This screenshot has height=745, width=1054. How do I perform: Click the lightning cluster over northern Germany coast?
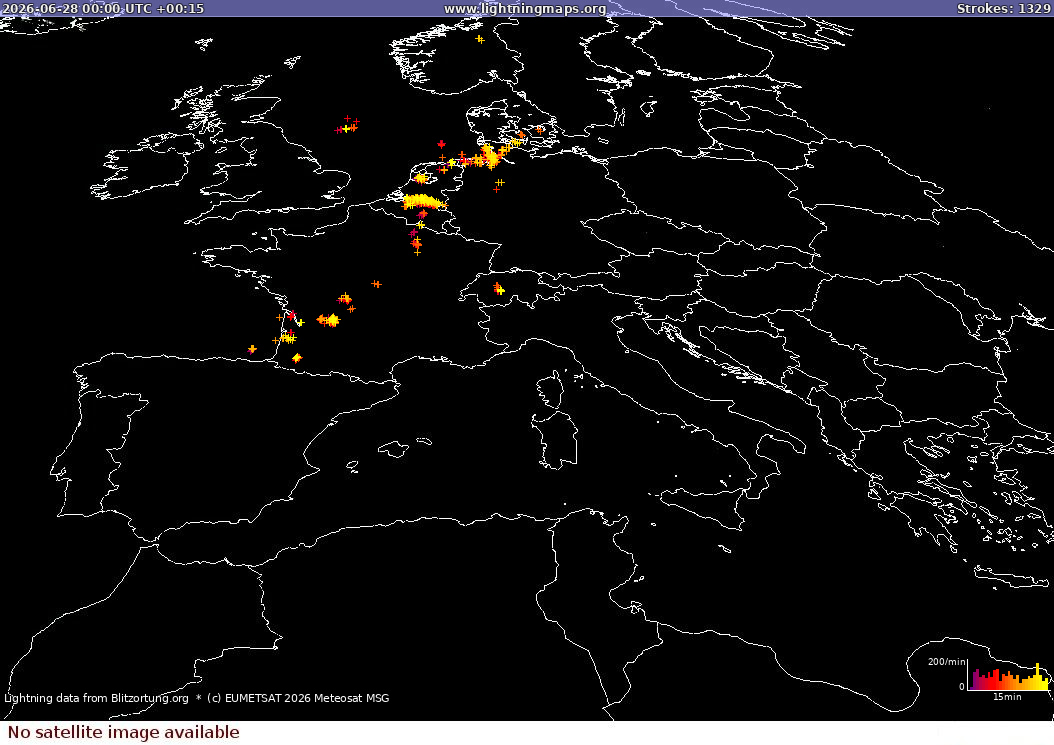[x=489, y=157]
